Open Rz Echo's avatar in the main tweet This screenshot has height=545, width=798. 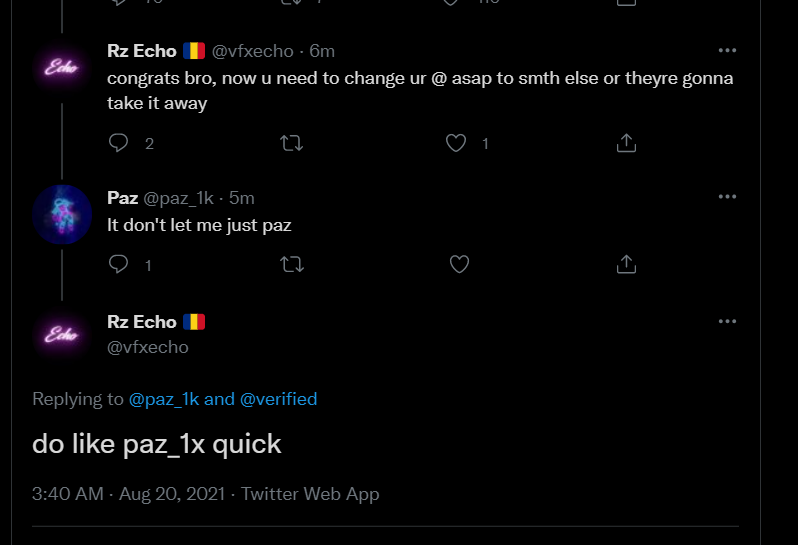click(62, 335)
